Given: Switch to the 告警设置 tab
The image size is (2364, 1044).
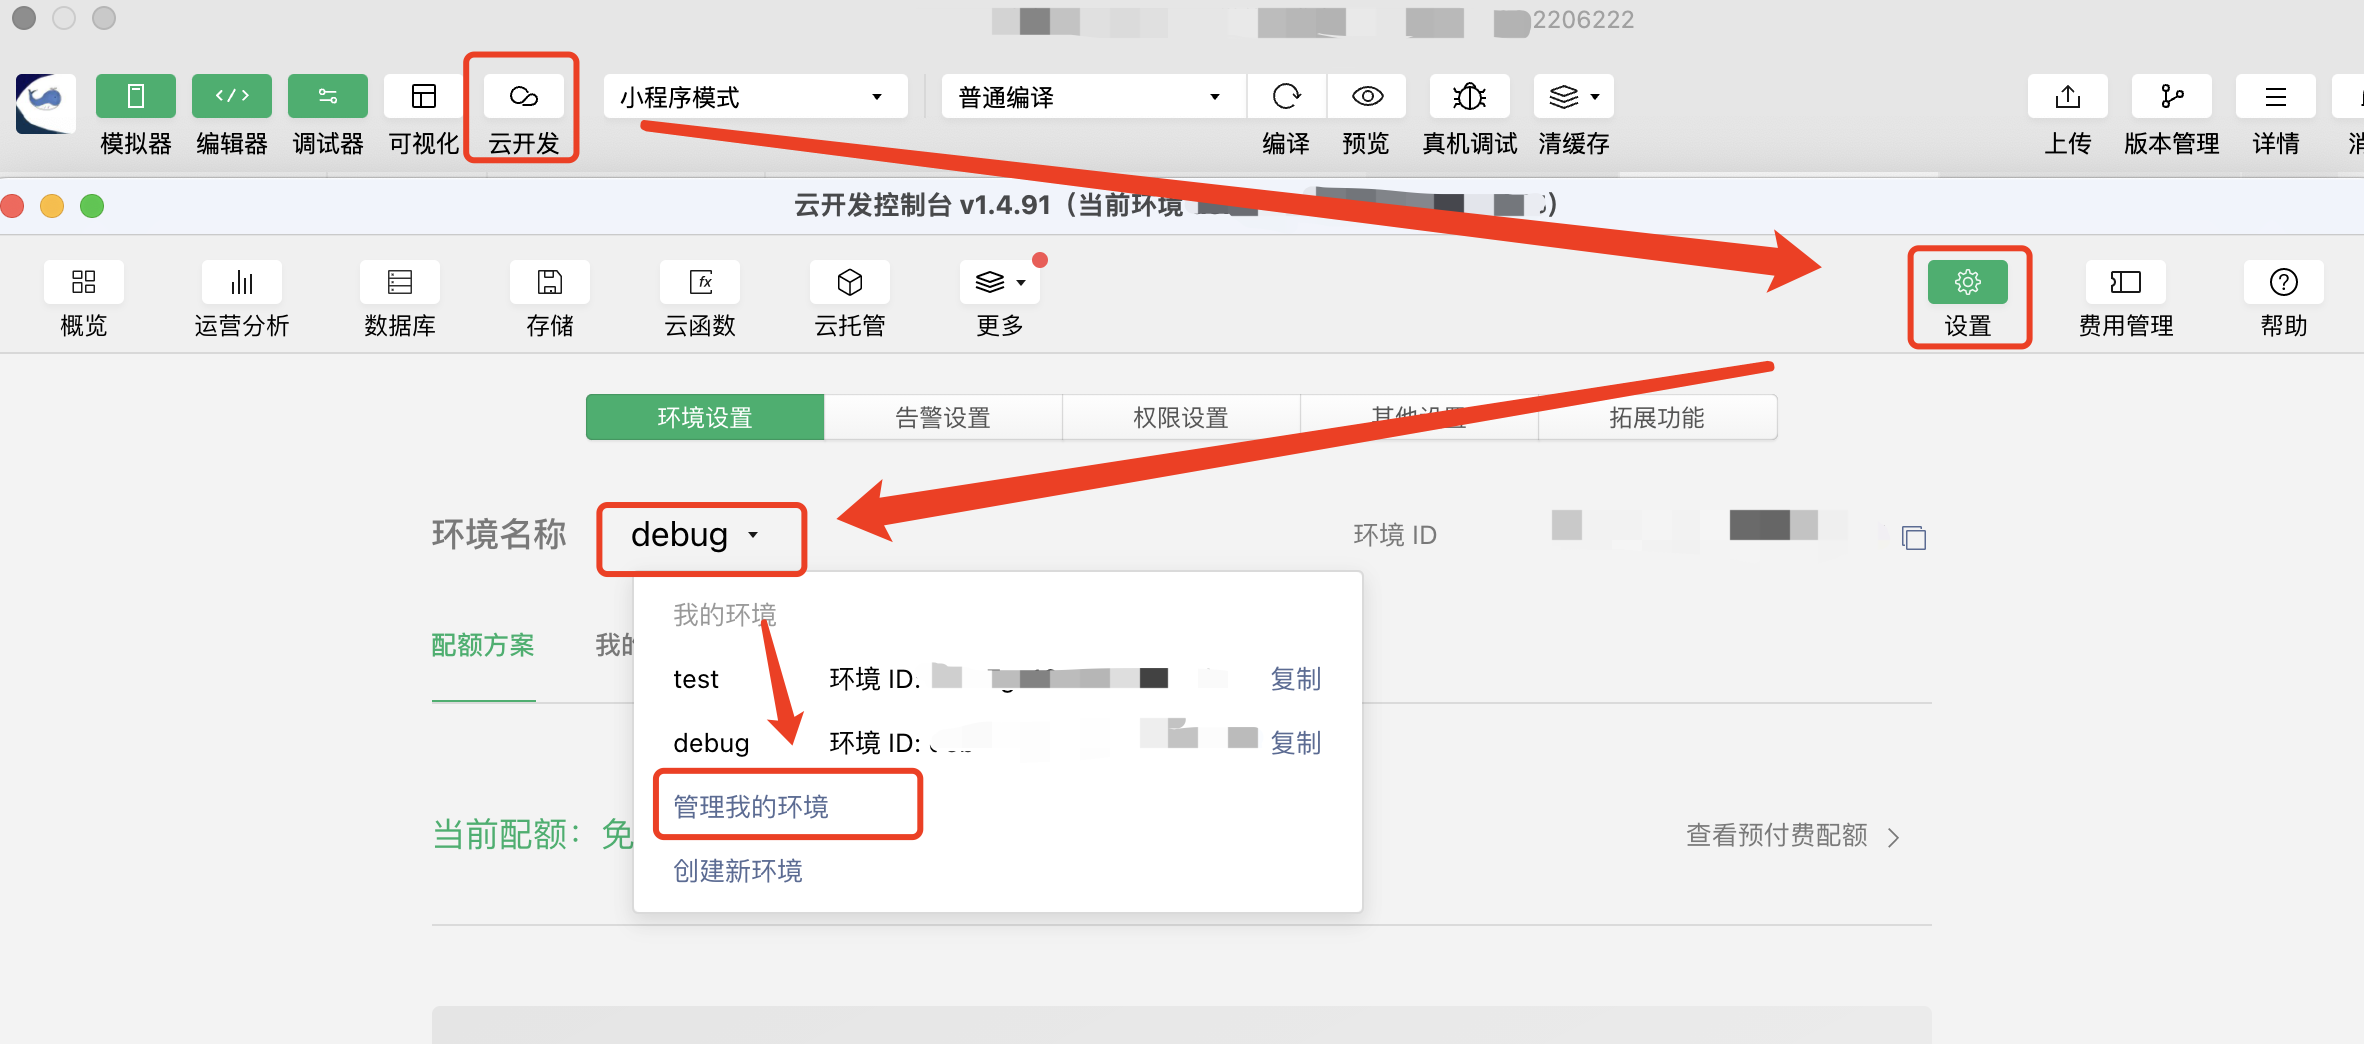Looking at the screenshot, I should coord(942,418).
